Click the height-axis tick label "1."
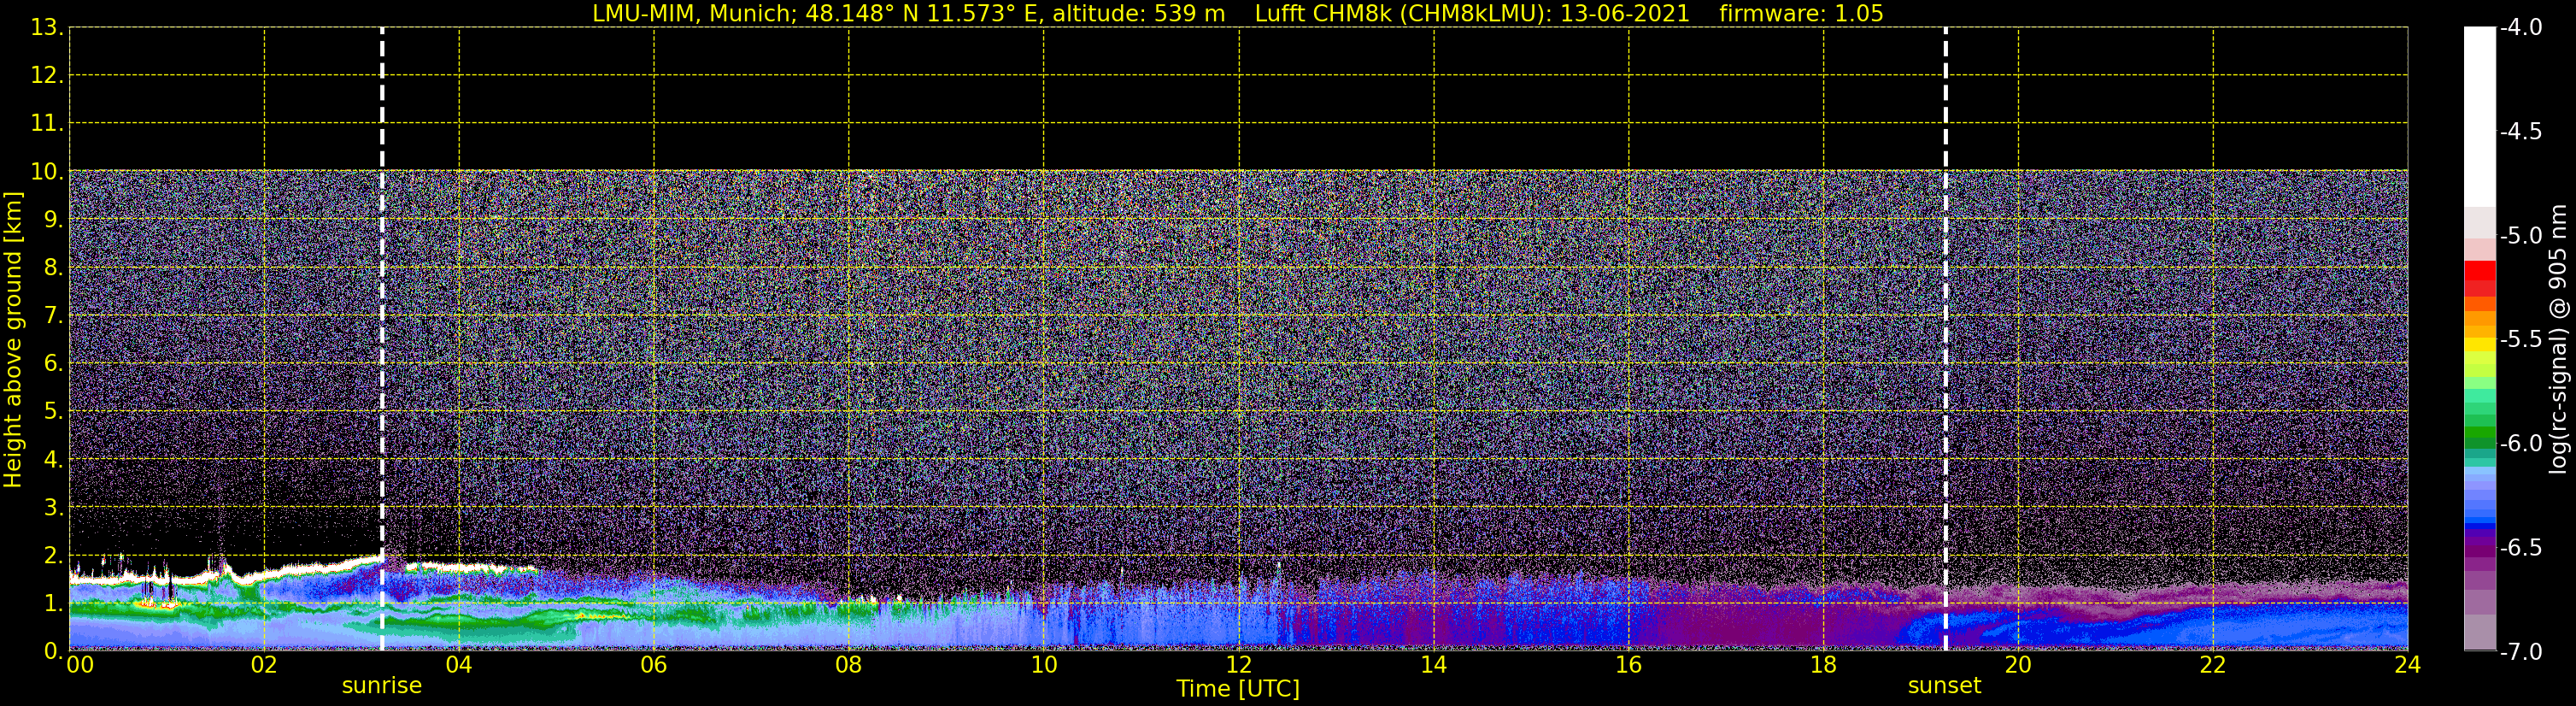 (x=54, y=603)
